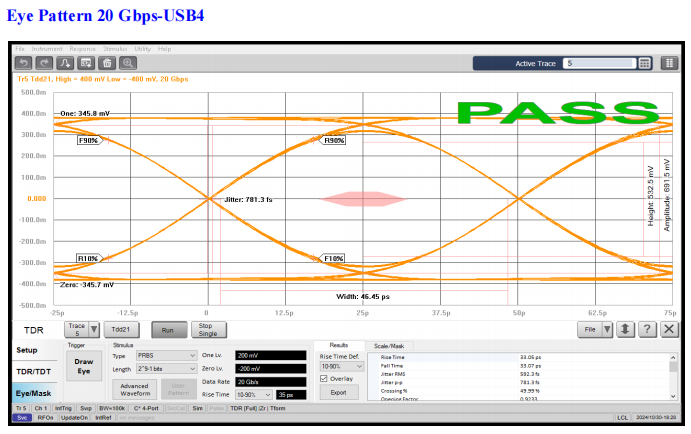Open the Help menu
The height and width of the screenshot is (434, 691).
164,49
